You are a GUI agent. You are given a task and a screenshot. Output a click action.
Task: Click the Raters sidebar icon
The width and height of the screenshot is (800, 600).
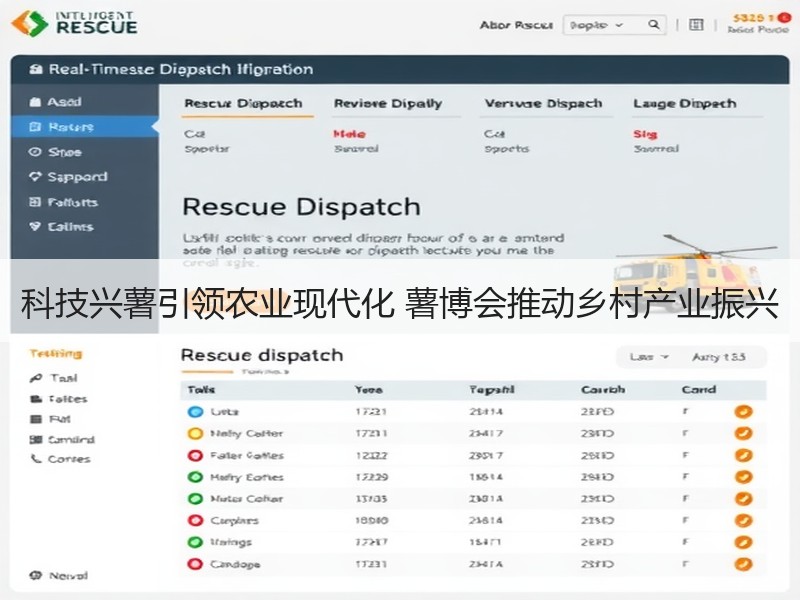point(35,127)
